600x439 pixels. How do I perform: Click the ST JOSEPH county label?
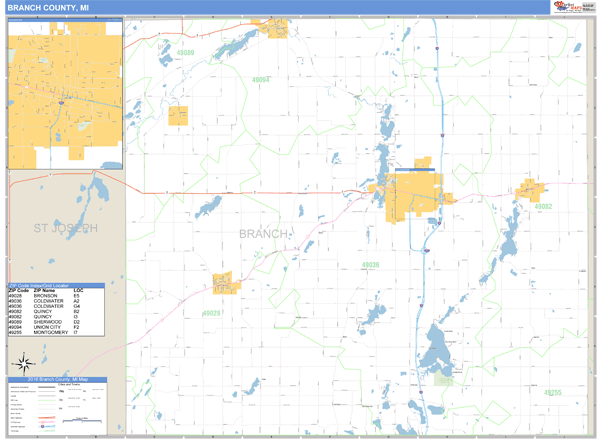65,229
